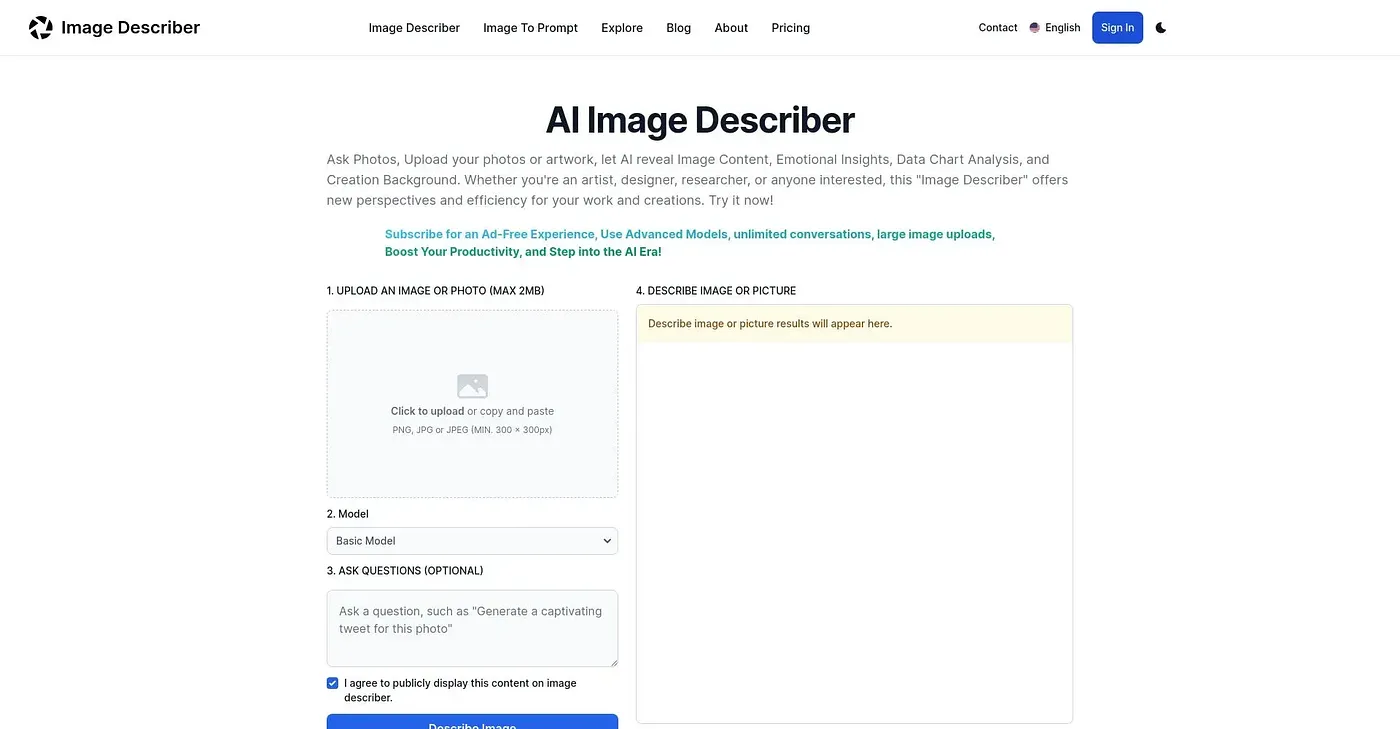Click the Contact link in header
Image resolution: width=1400 pixels, height=729 pixels.
click(998, 28)
